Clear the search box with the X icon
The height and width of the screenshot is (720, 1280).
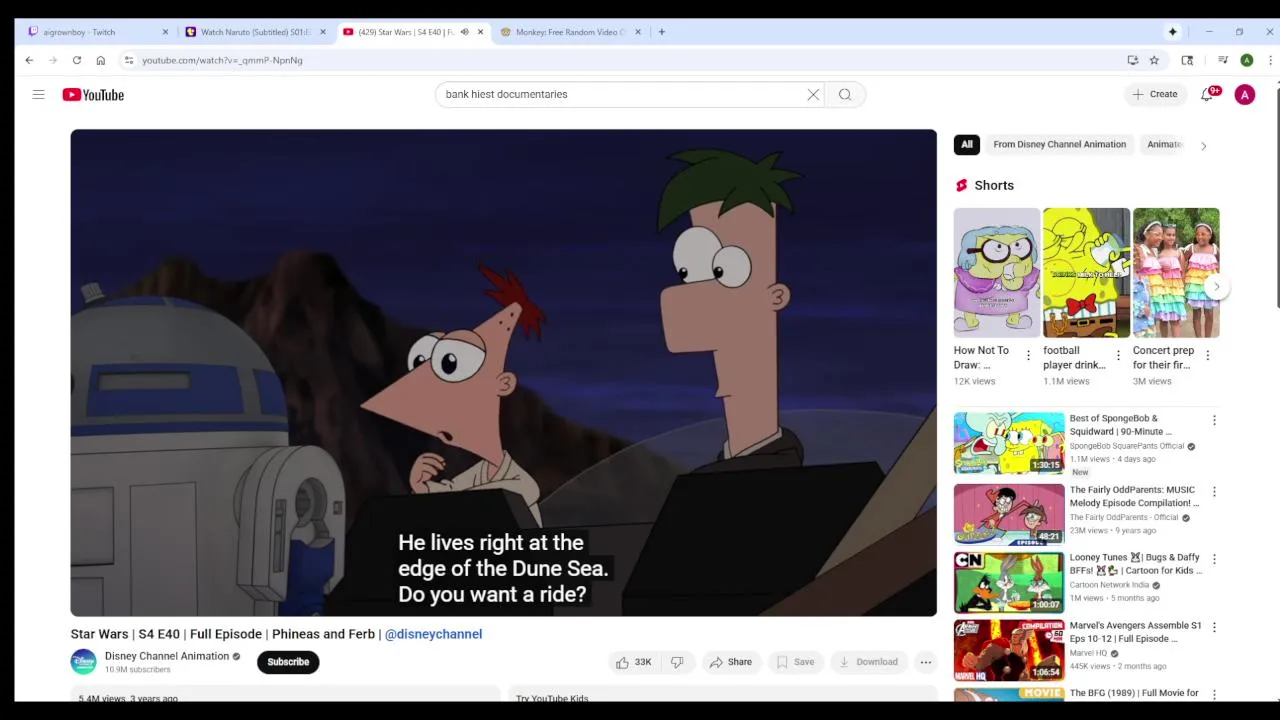(x=813, y=94)
